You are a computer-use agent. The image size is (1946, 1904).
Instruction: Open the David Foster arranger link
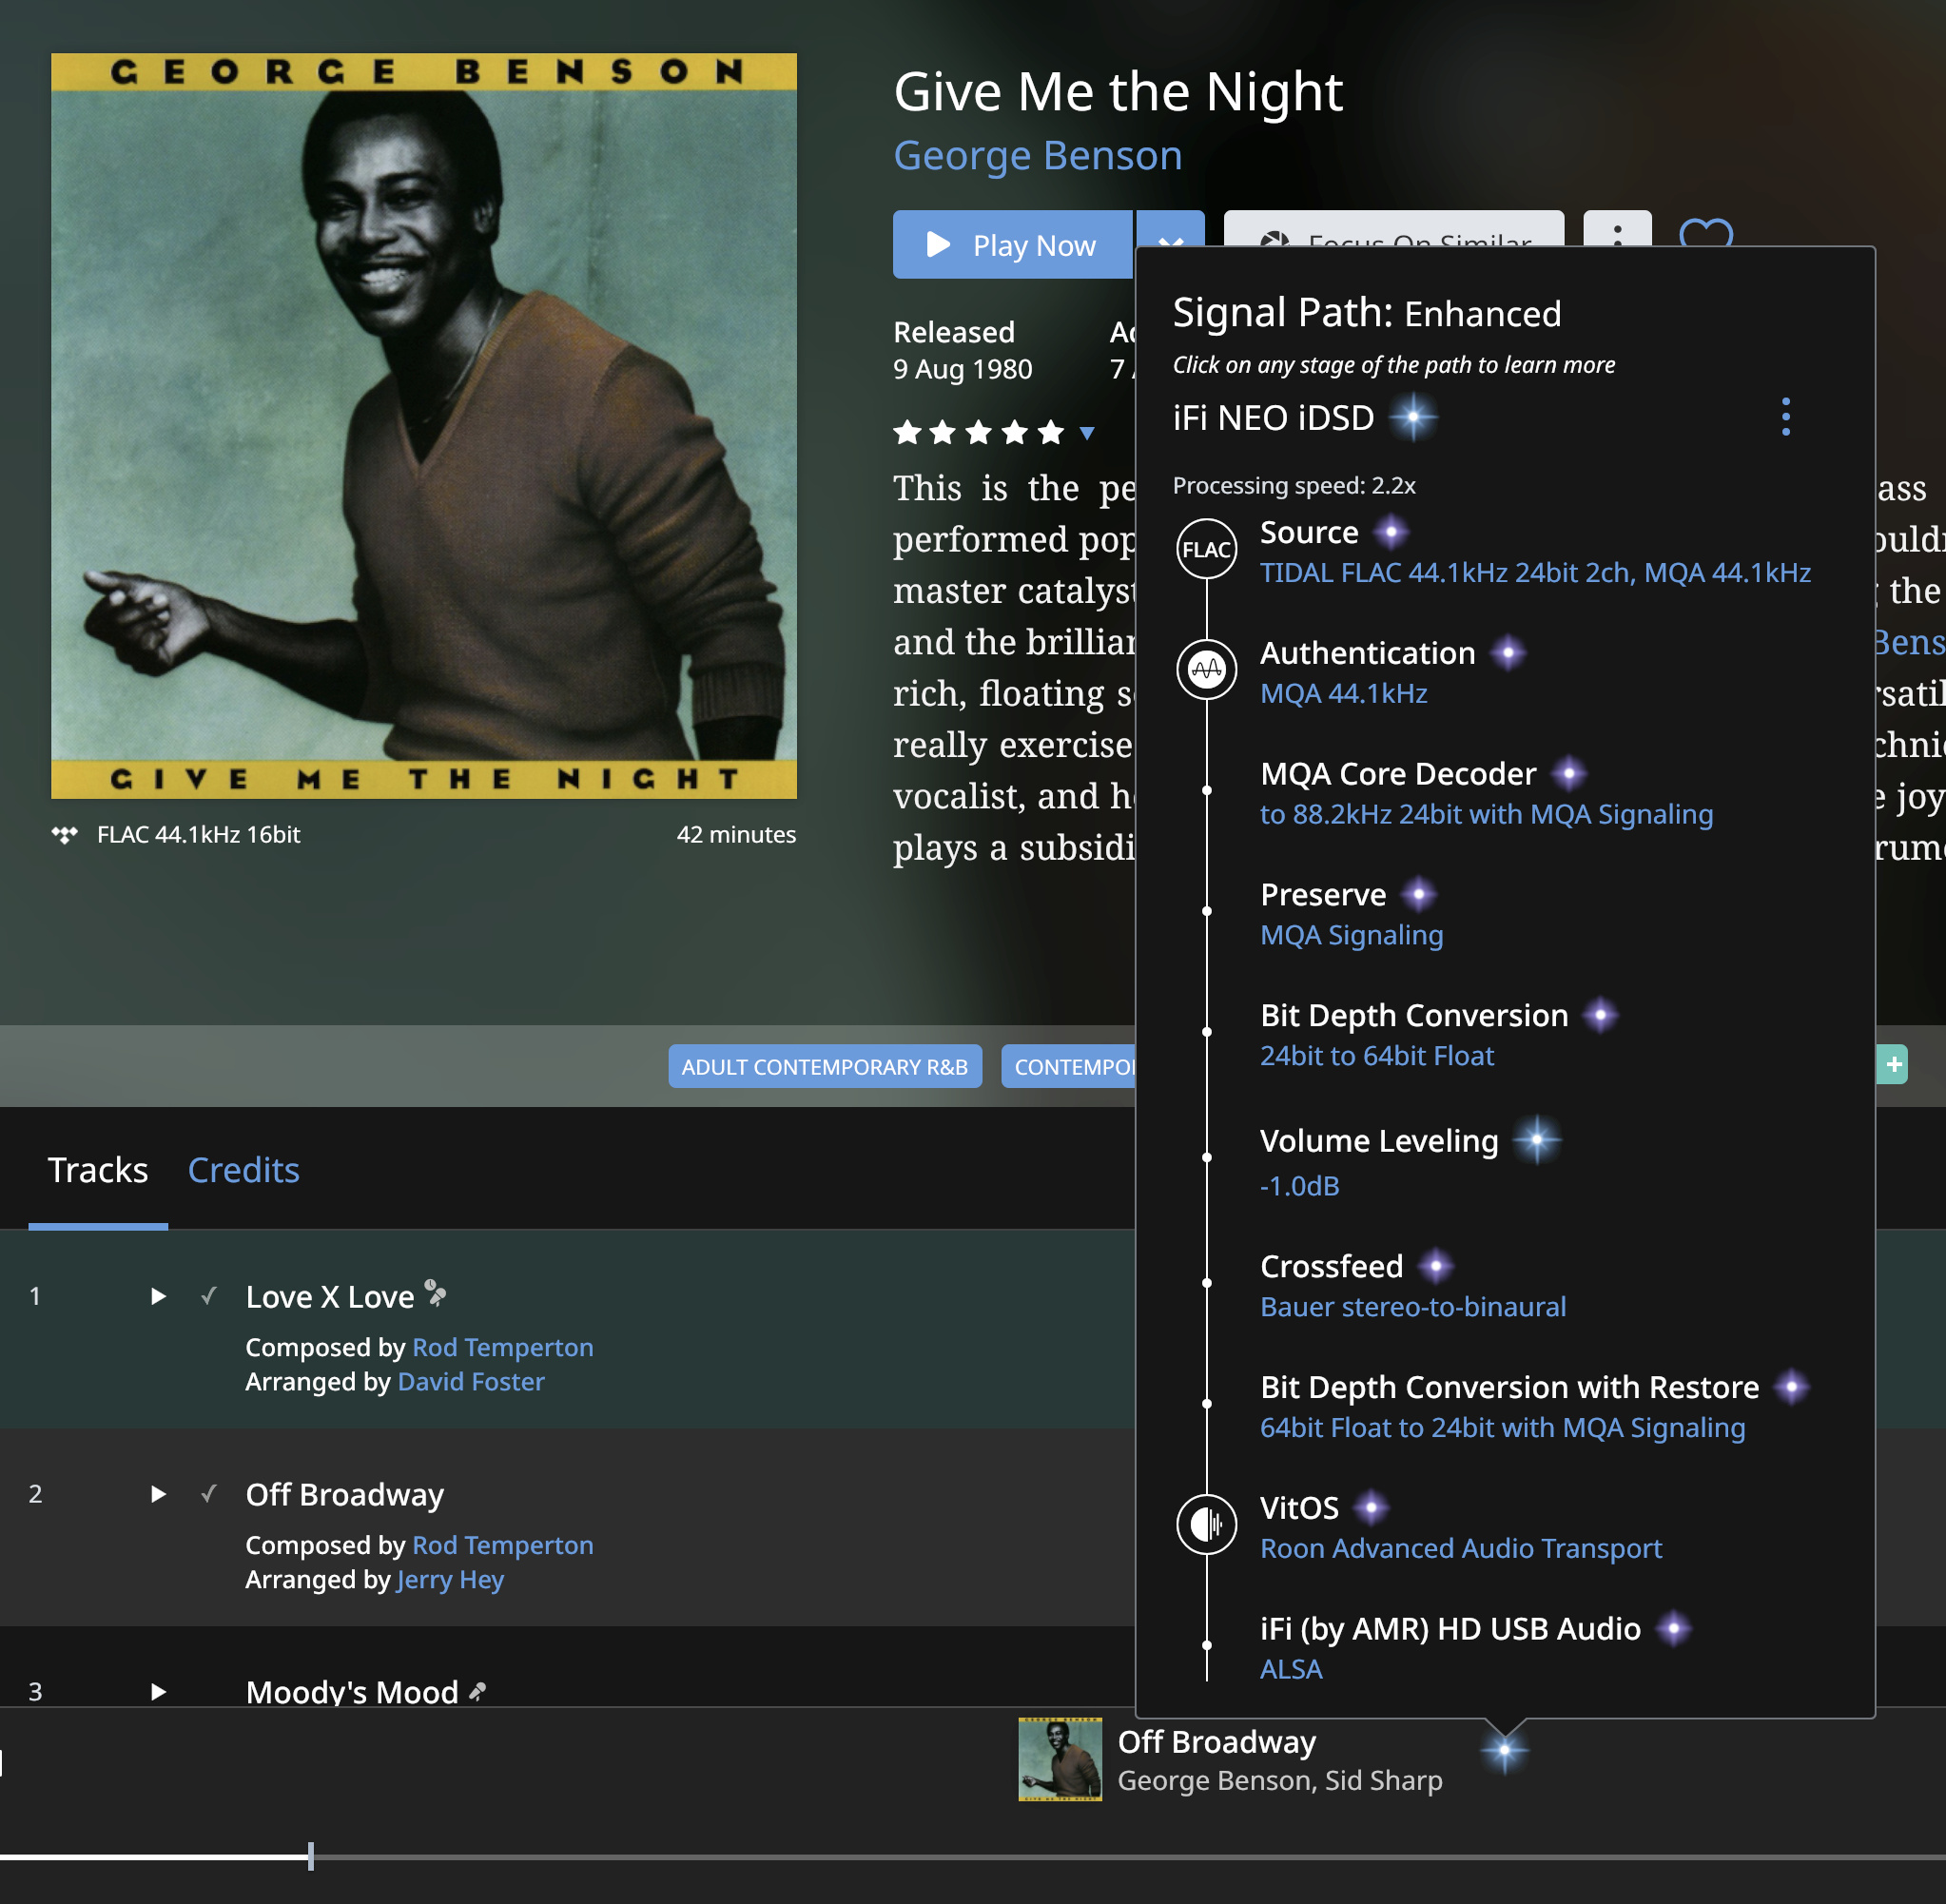(x=471, y=1382)
